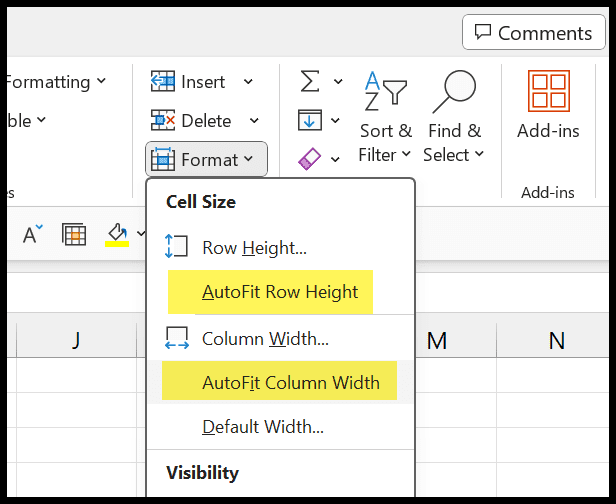
Task: Collapse the Format dropdown button
Action: click(x=206, y=159)
